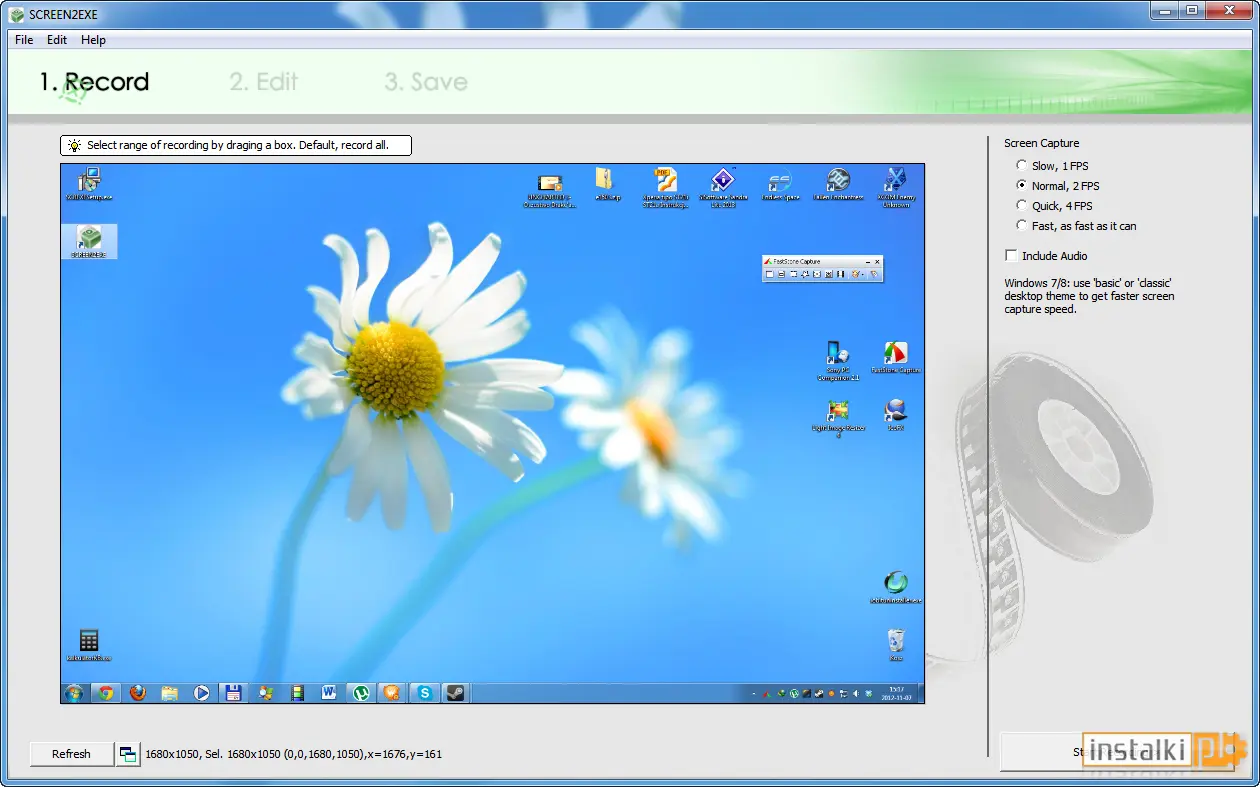Go to the 2. Edit step

tap(263, 82)
